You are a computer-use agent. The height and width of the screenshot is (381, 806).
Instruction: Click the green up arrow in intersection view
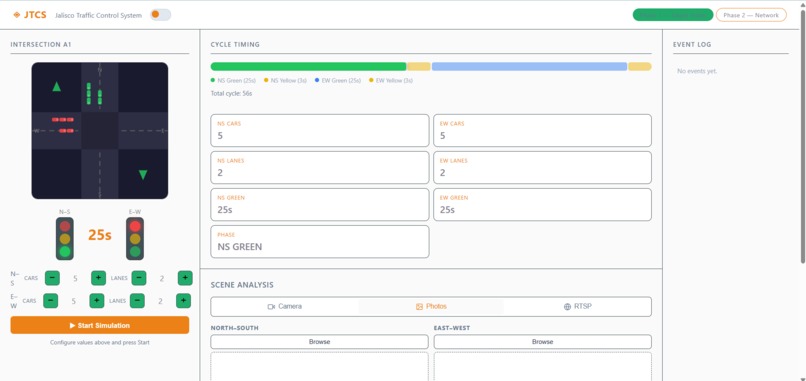tap(57, 87)
